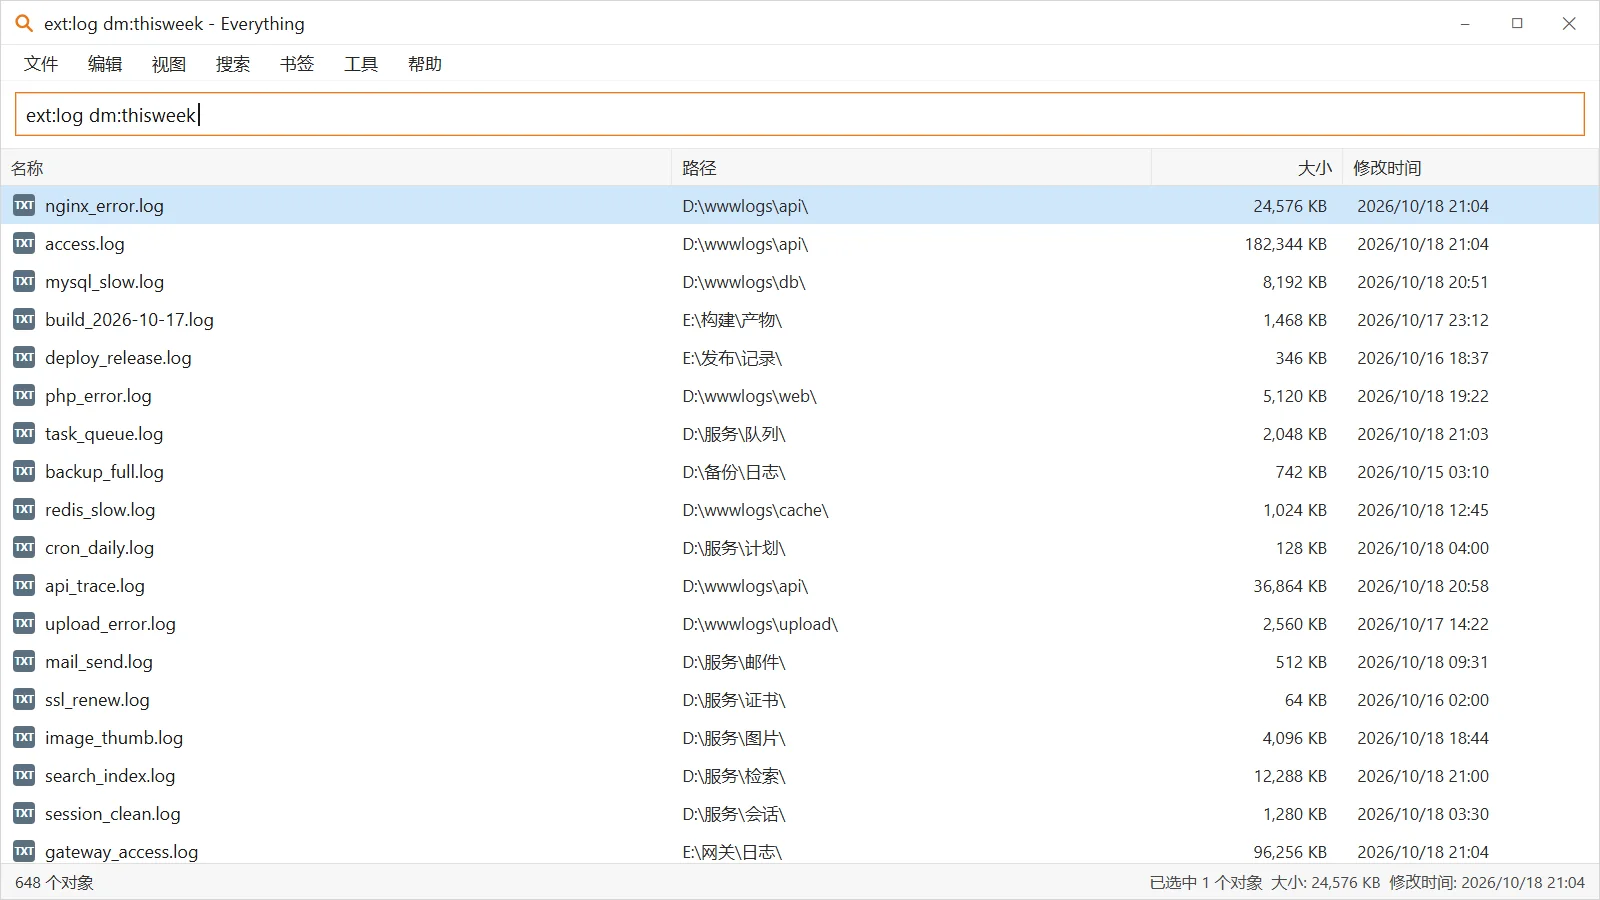The height and width of the screenshot is (900, 1600).
Task: Click the cron_daily.log file icon
Action: (x=24, y=547)
